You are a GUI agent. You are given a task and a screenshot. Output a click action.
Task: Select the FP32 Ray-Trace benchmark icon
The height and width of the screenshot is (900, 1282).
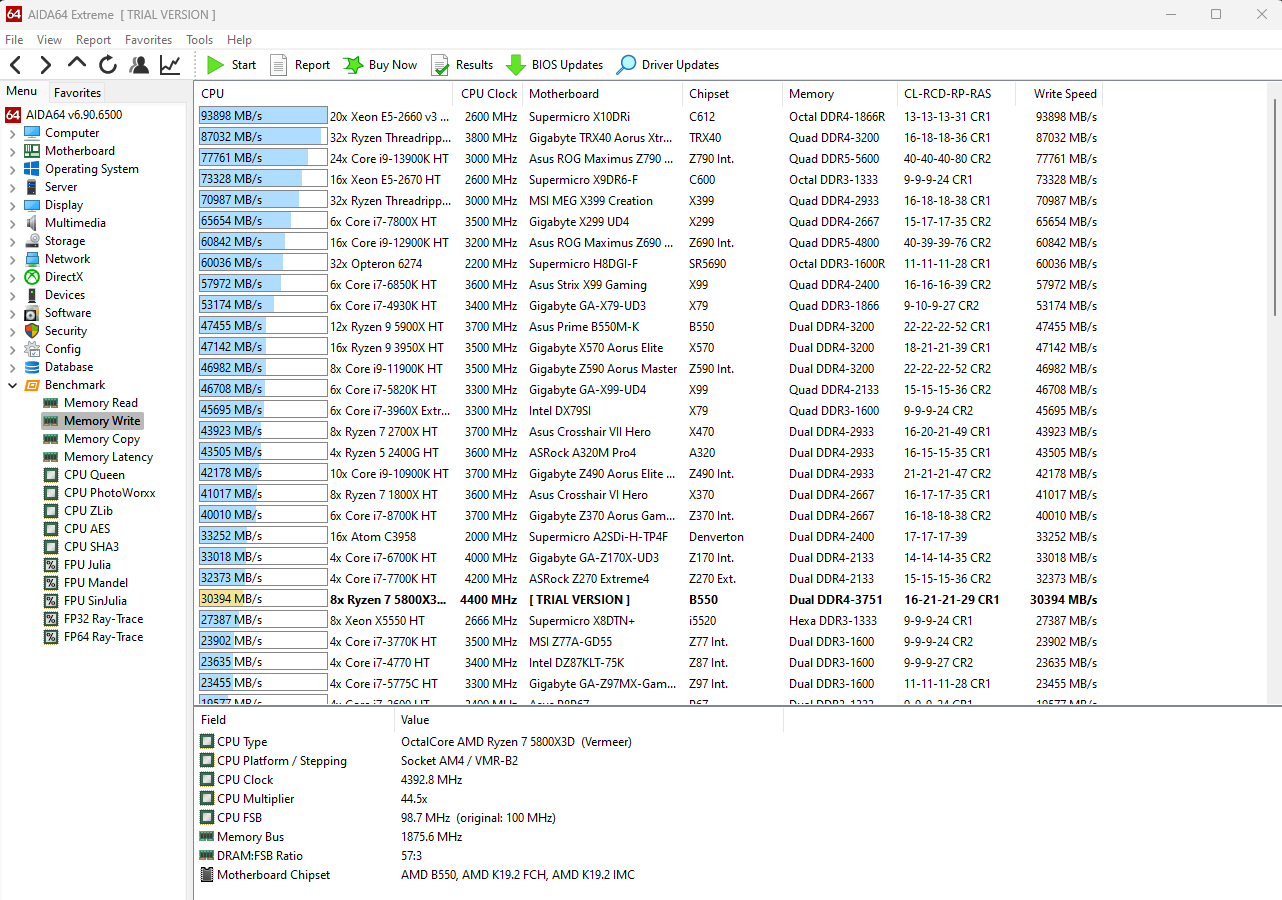pyautogui.click(x=51, y=619)
